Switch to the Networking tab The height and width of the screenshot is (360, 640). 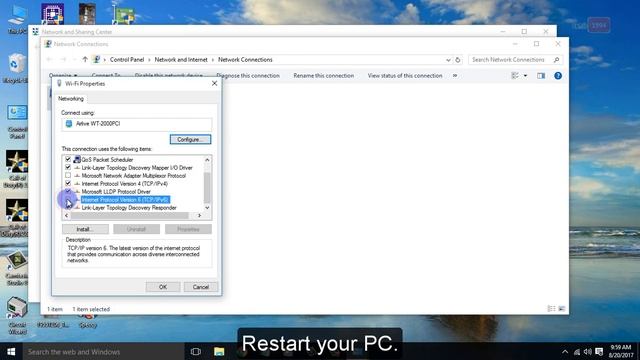click(71, 99)
